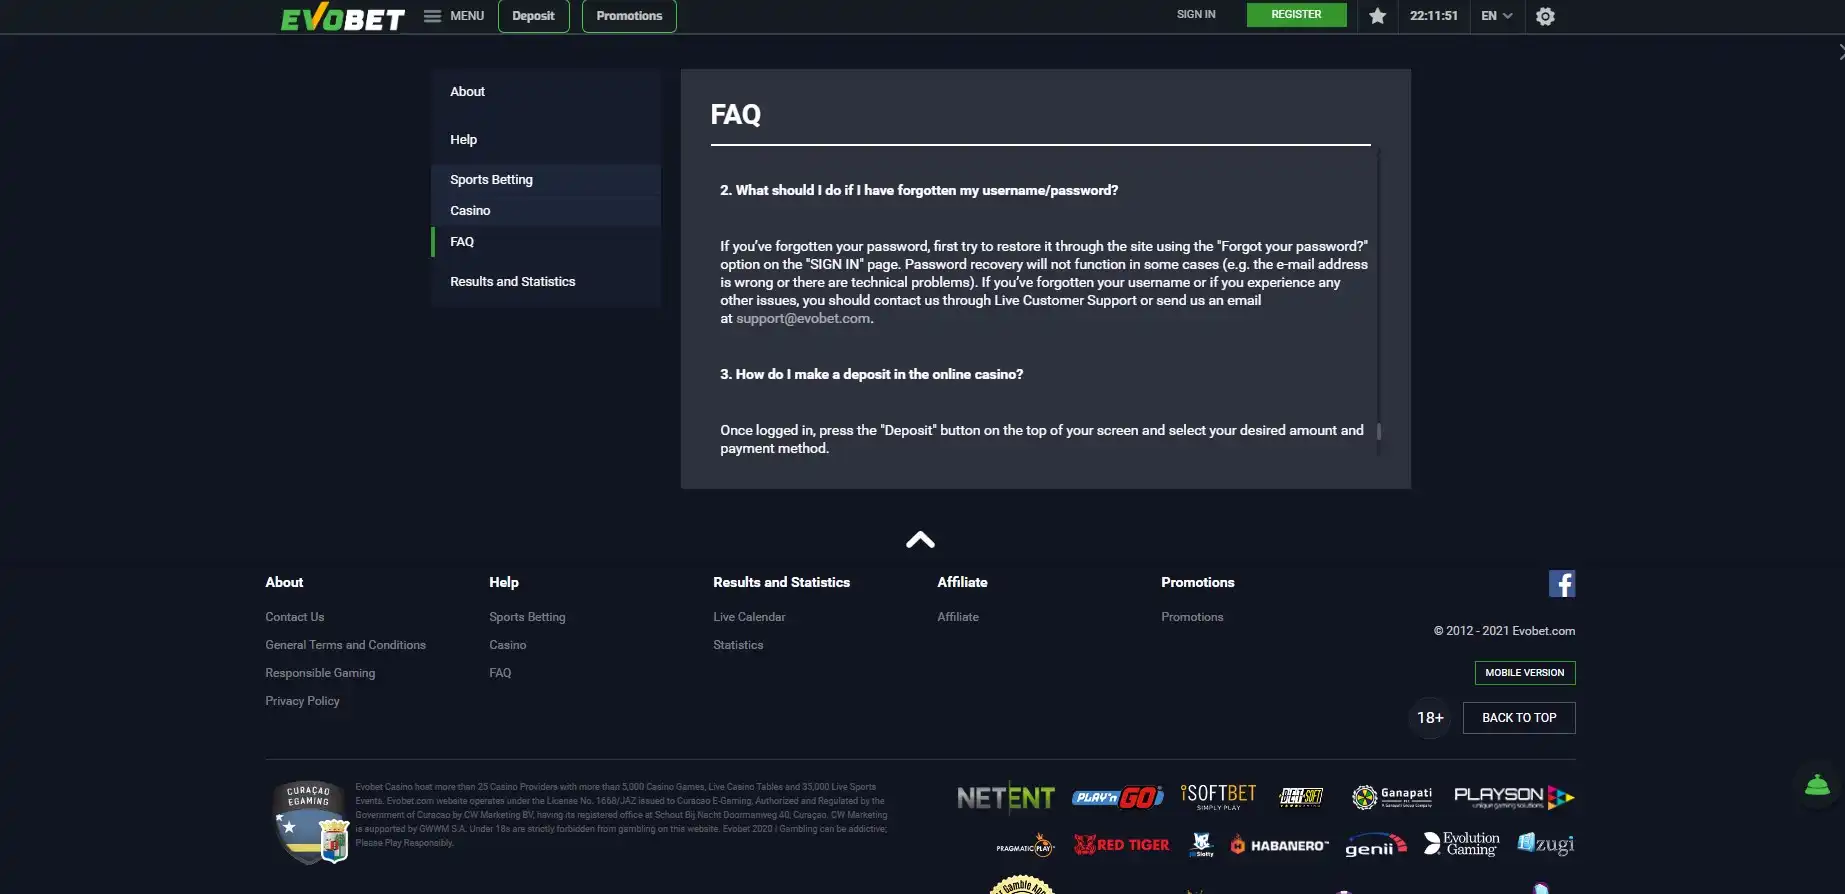Open Results and Statistics sidebar item
1845x894 pixels.
[x=512, y=282]
